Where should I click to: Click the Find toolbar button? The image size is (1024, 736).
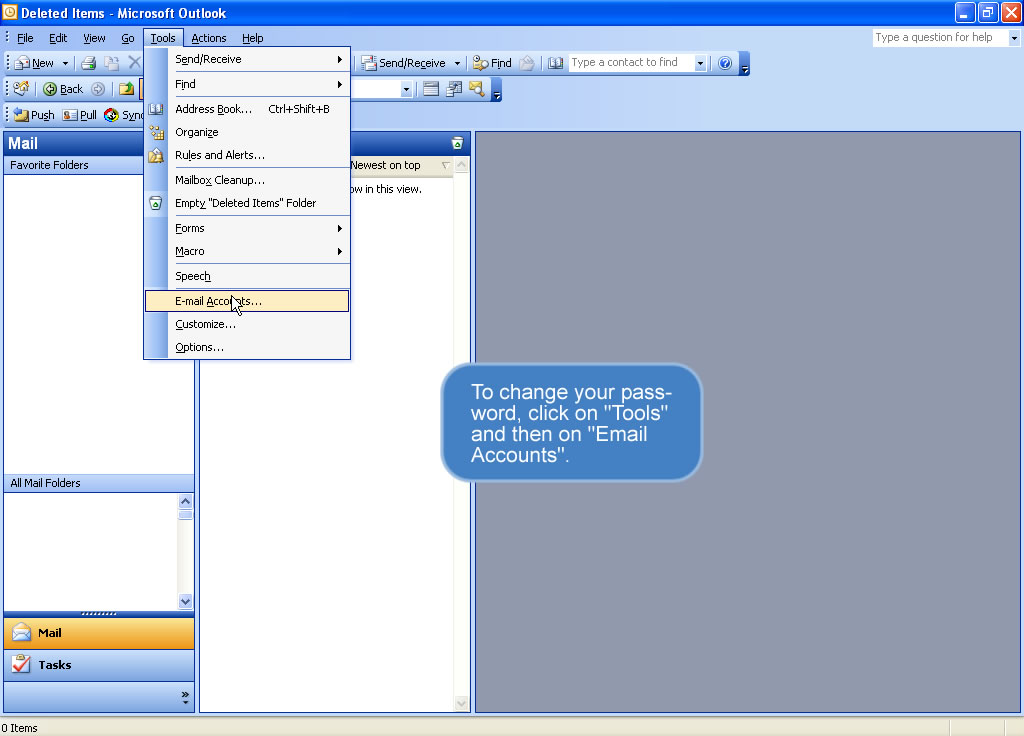(x=492, y=63)
